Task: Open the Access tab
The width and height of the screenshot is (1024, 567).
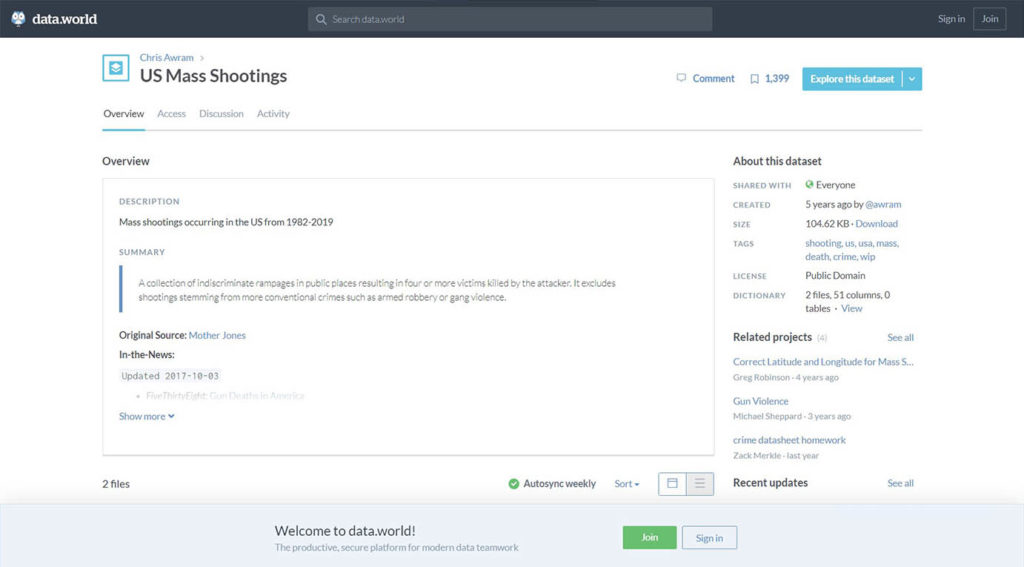Action: (171, 114)
